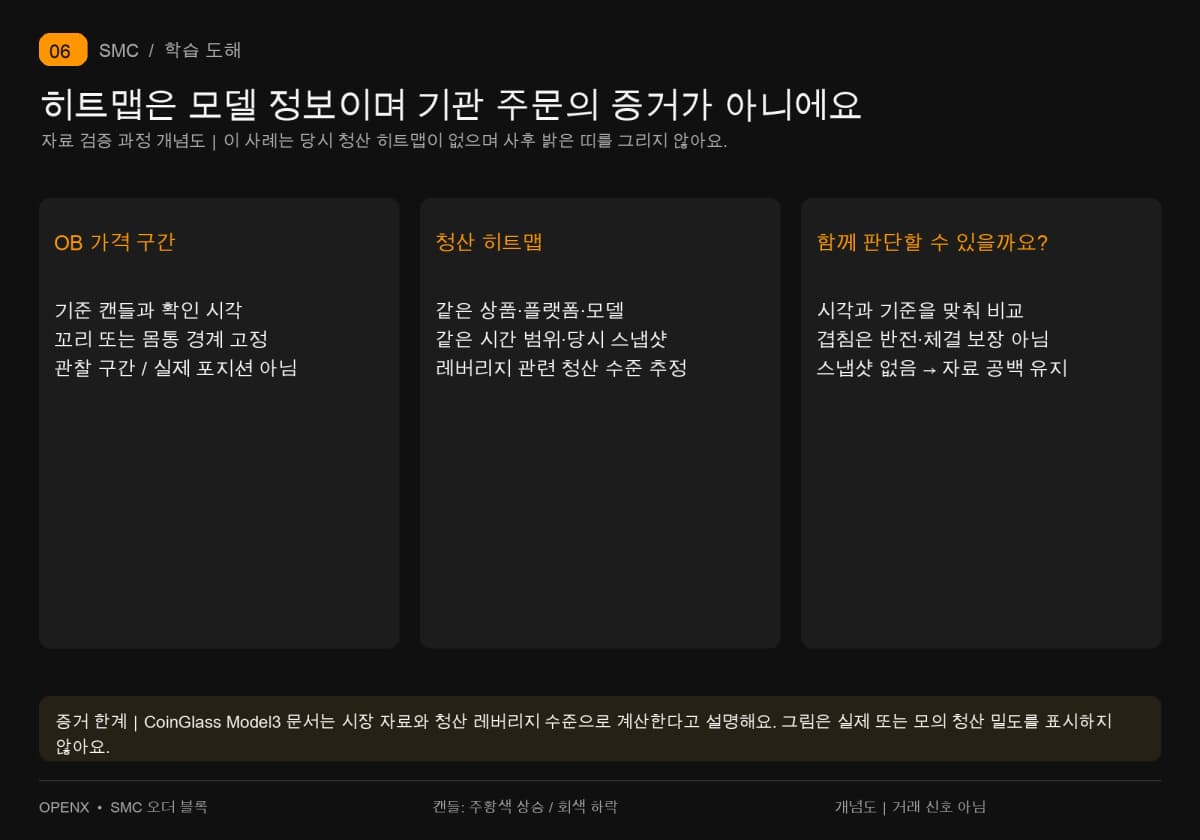Click the '청산 히트맵' card heading
This screenshot has width=1200, height=840.
coord(489,242)
